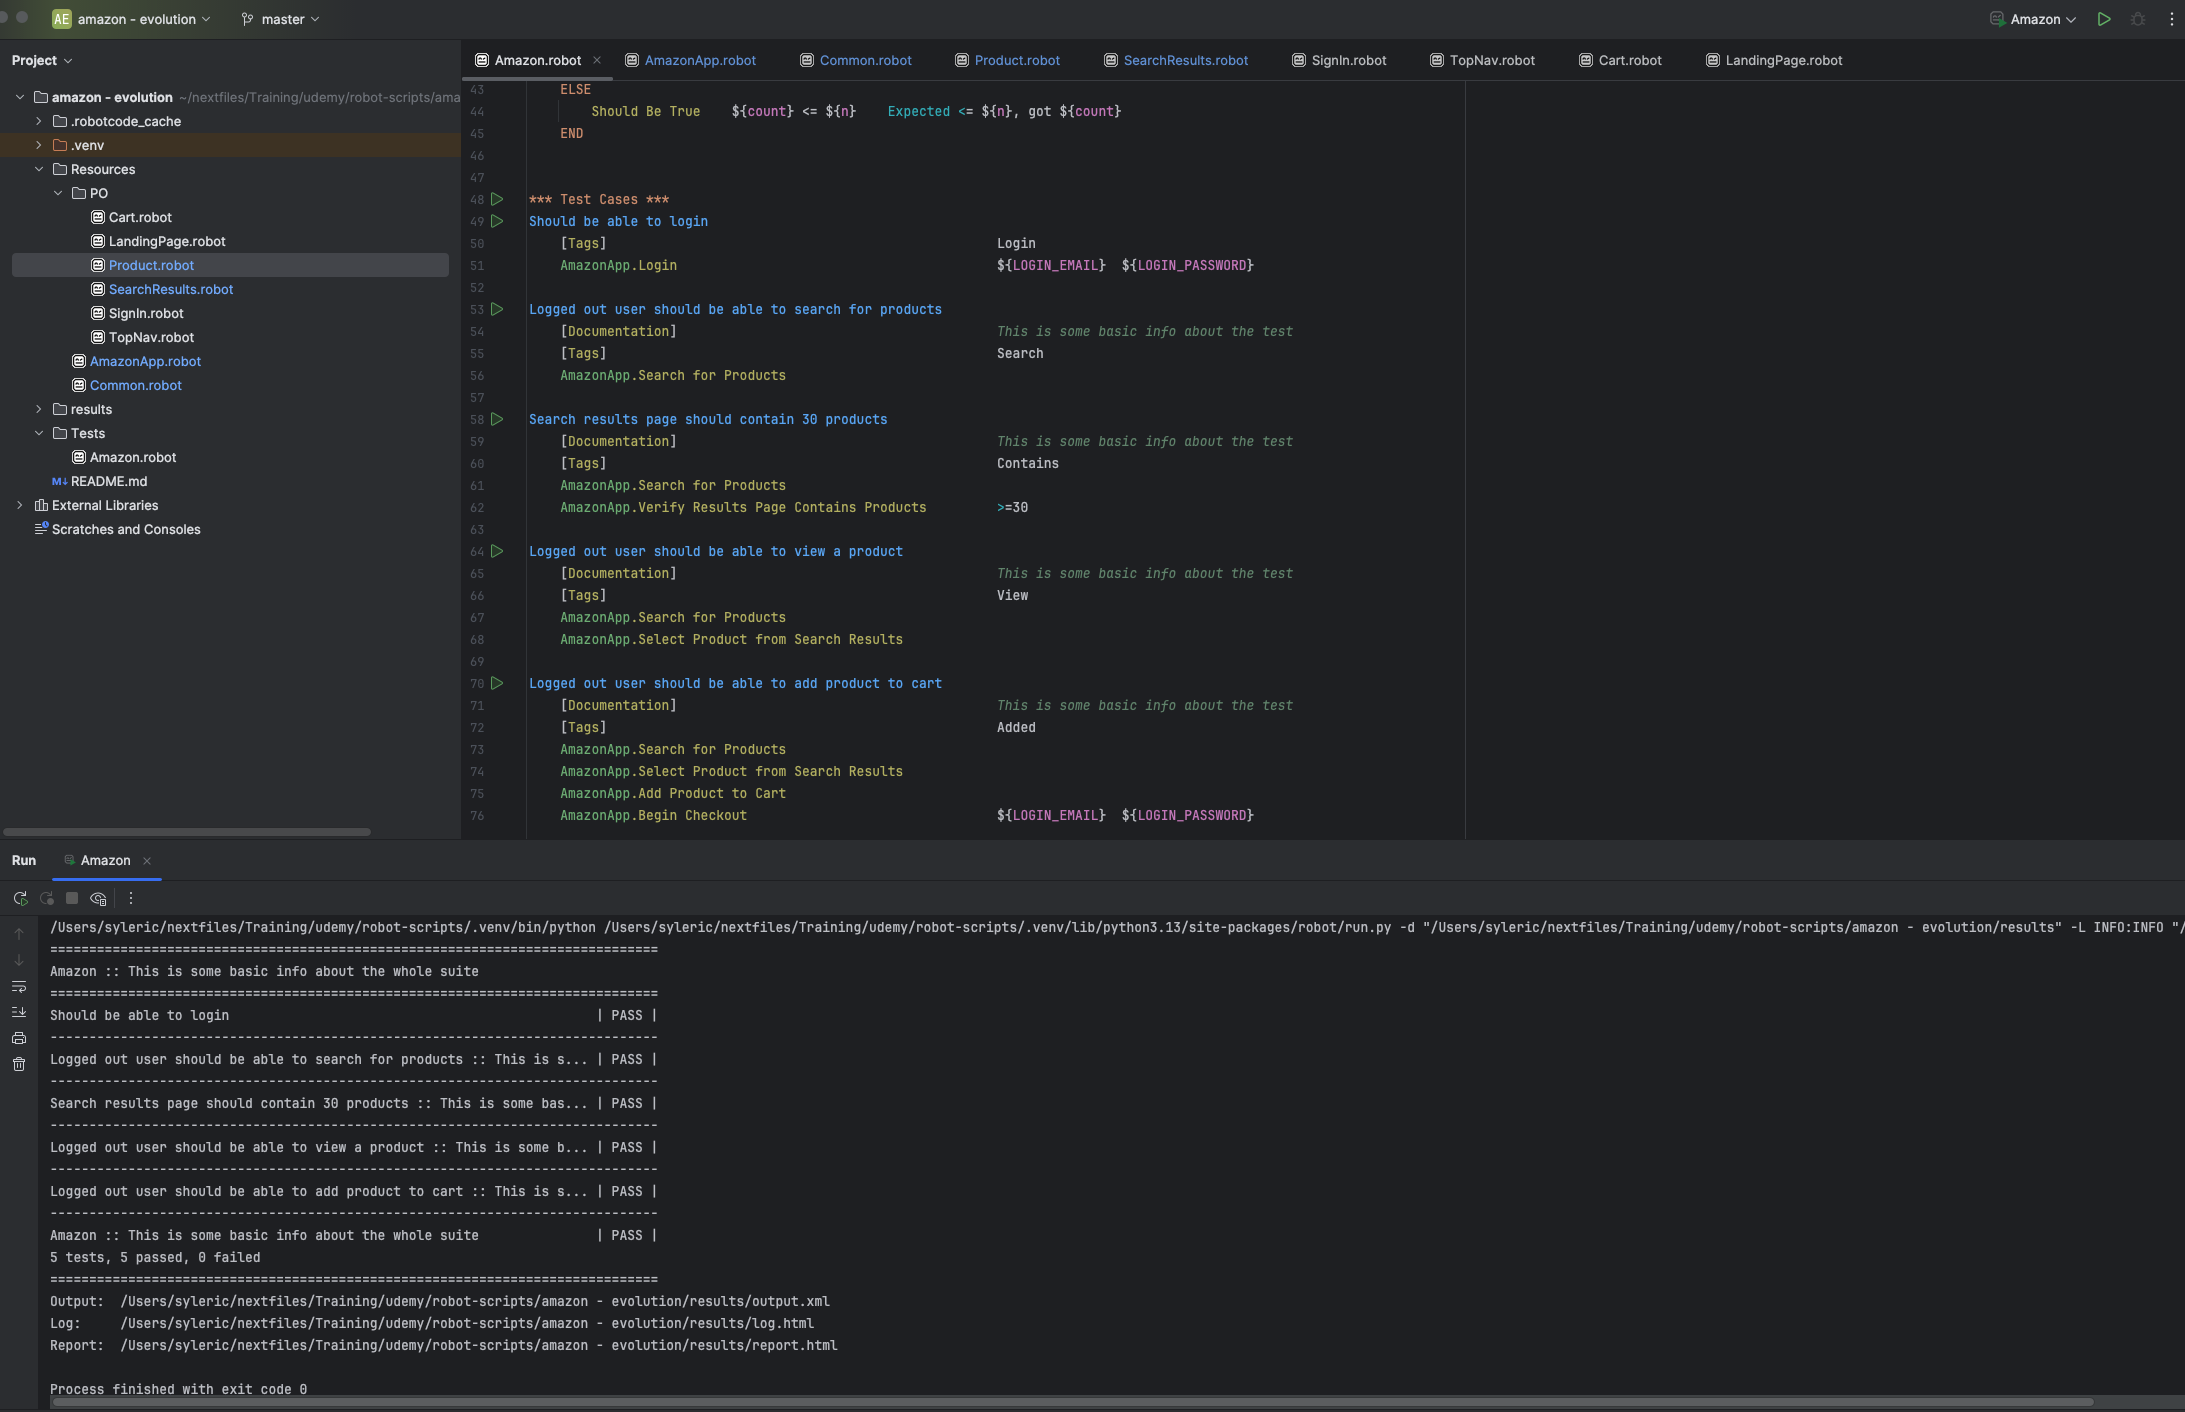Collapse the Resources folder in Project tree

click(39, 169)
